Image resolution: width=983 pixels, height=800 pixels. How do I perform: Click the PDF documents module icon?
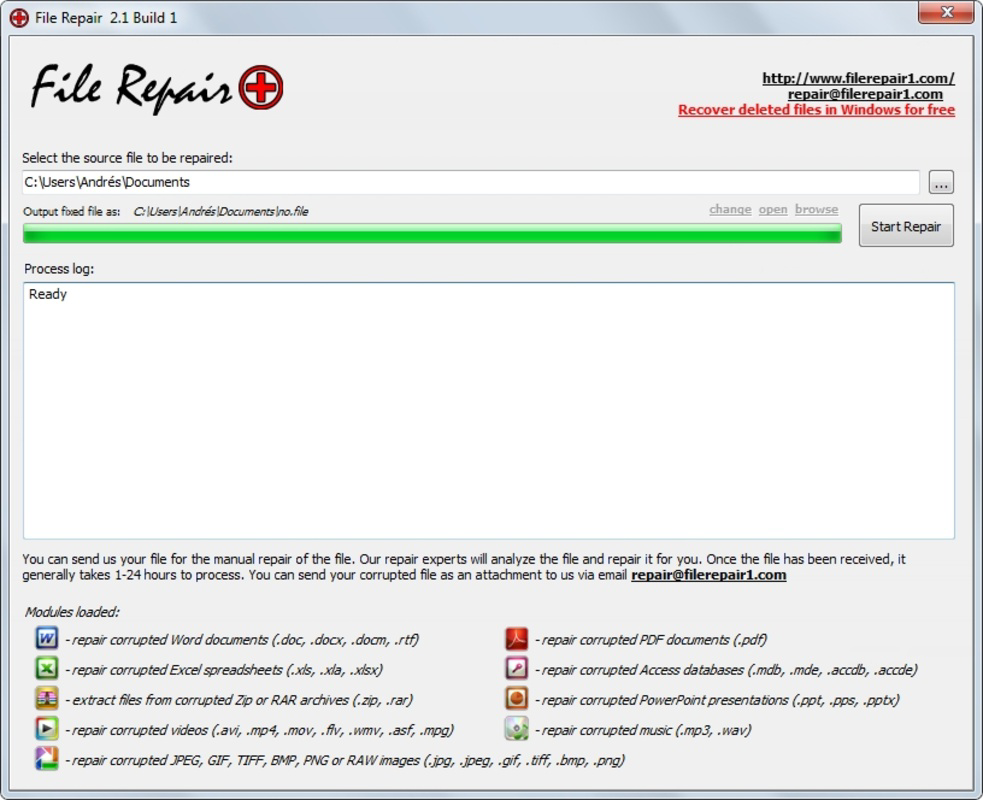tap(517, 639)
